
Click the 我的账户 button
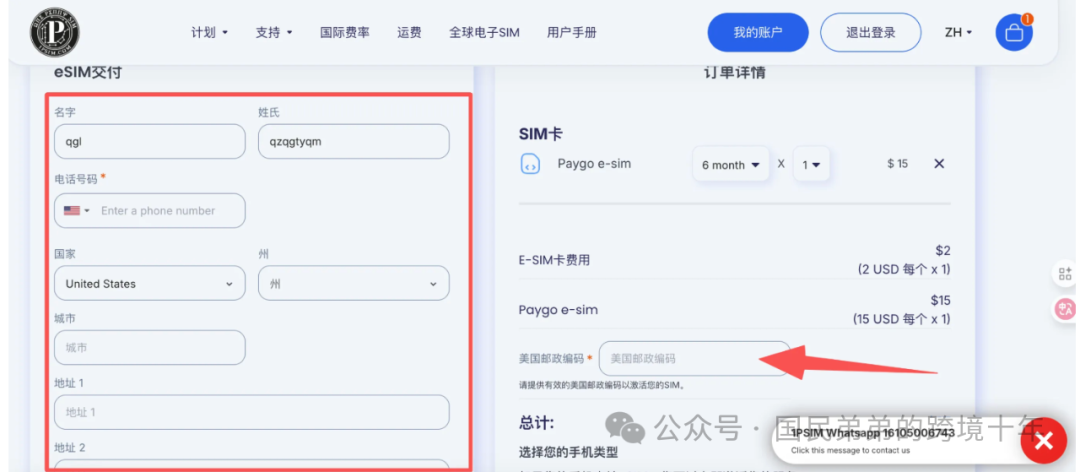(758, 32)
